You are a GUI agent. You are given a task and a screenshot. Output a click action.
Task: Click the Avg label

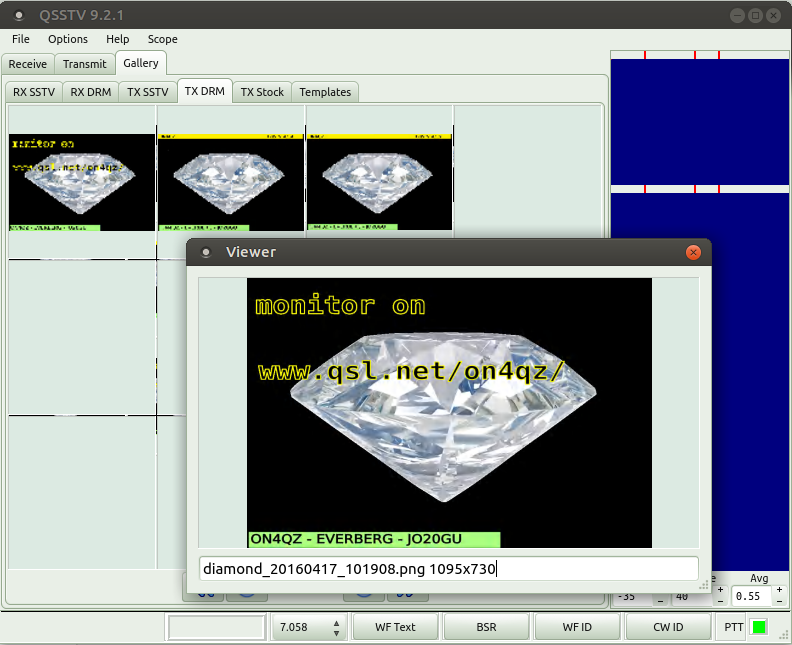pos(759,578)
